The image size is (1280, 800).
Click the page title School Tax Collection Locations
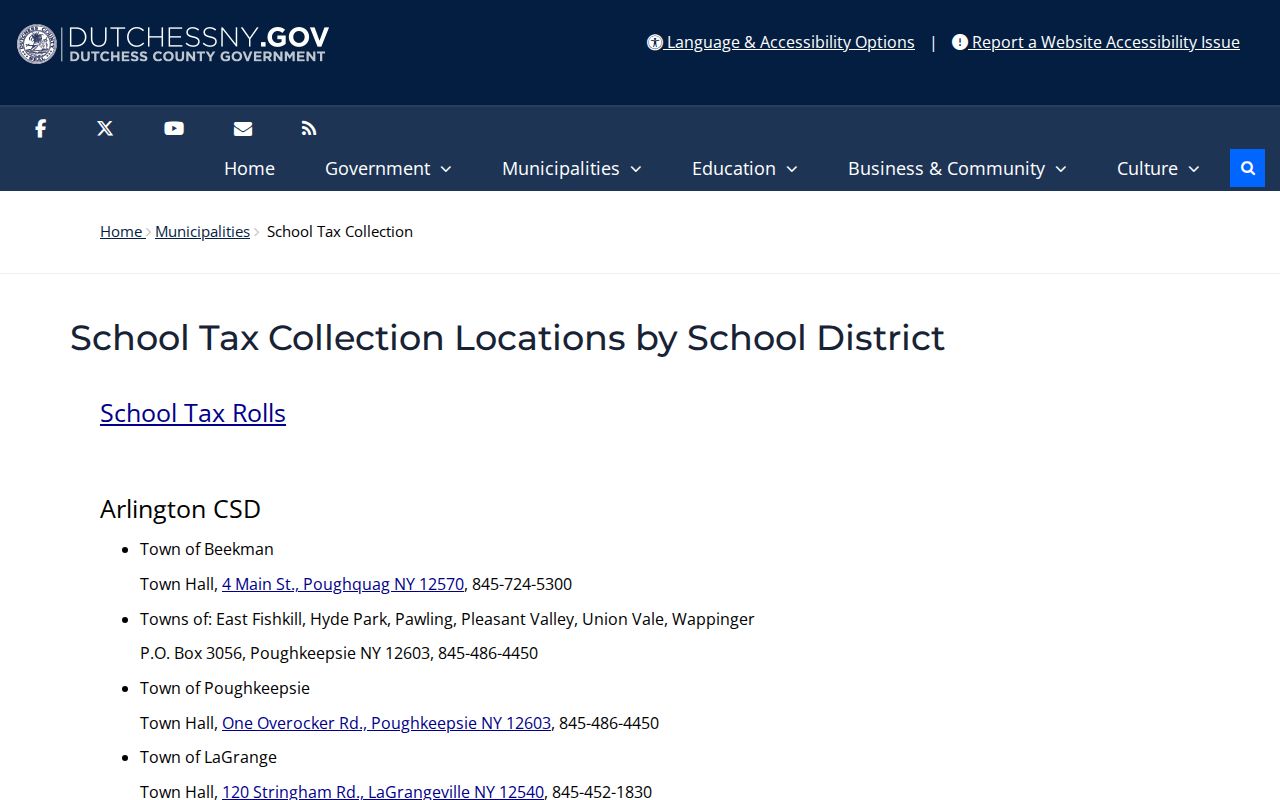coord(507,338)
